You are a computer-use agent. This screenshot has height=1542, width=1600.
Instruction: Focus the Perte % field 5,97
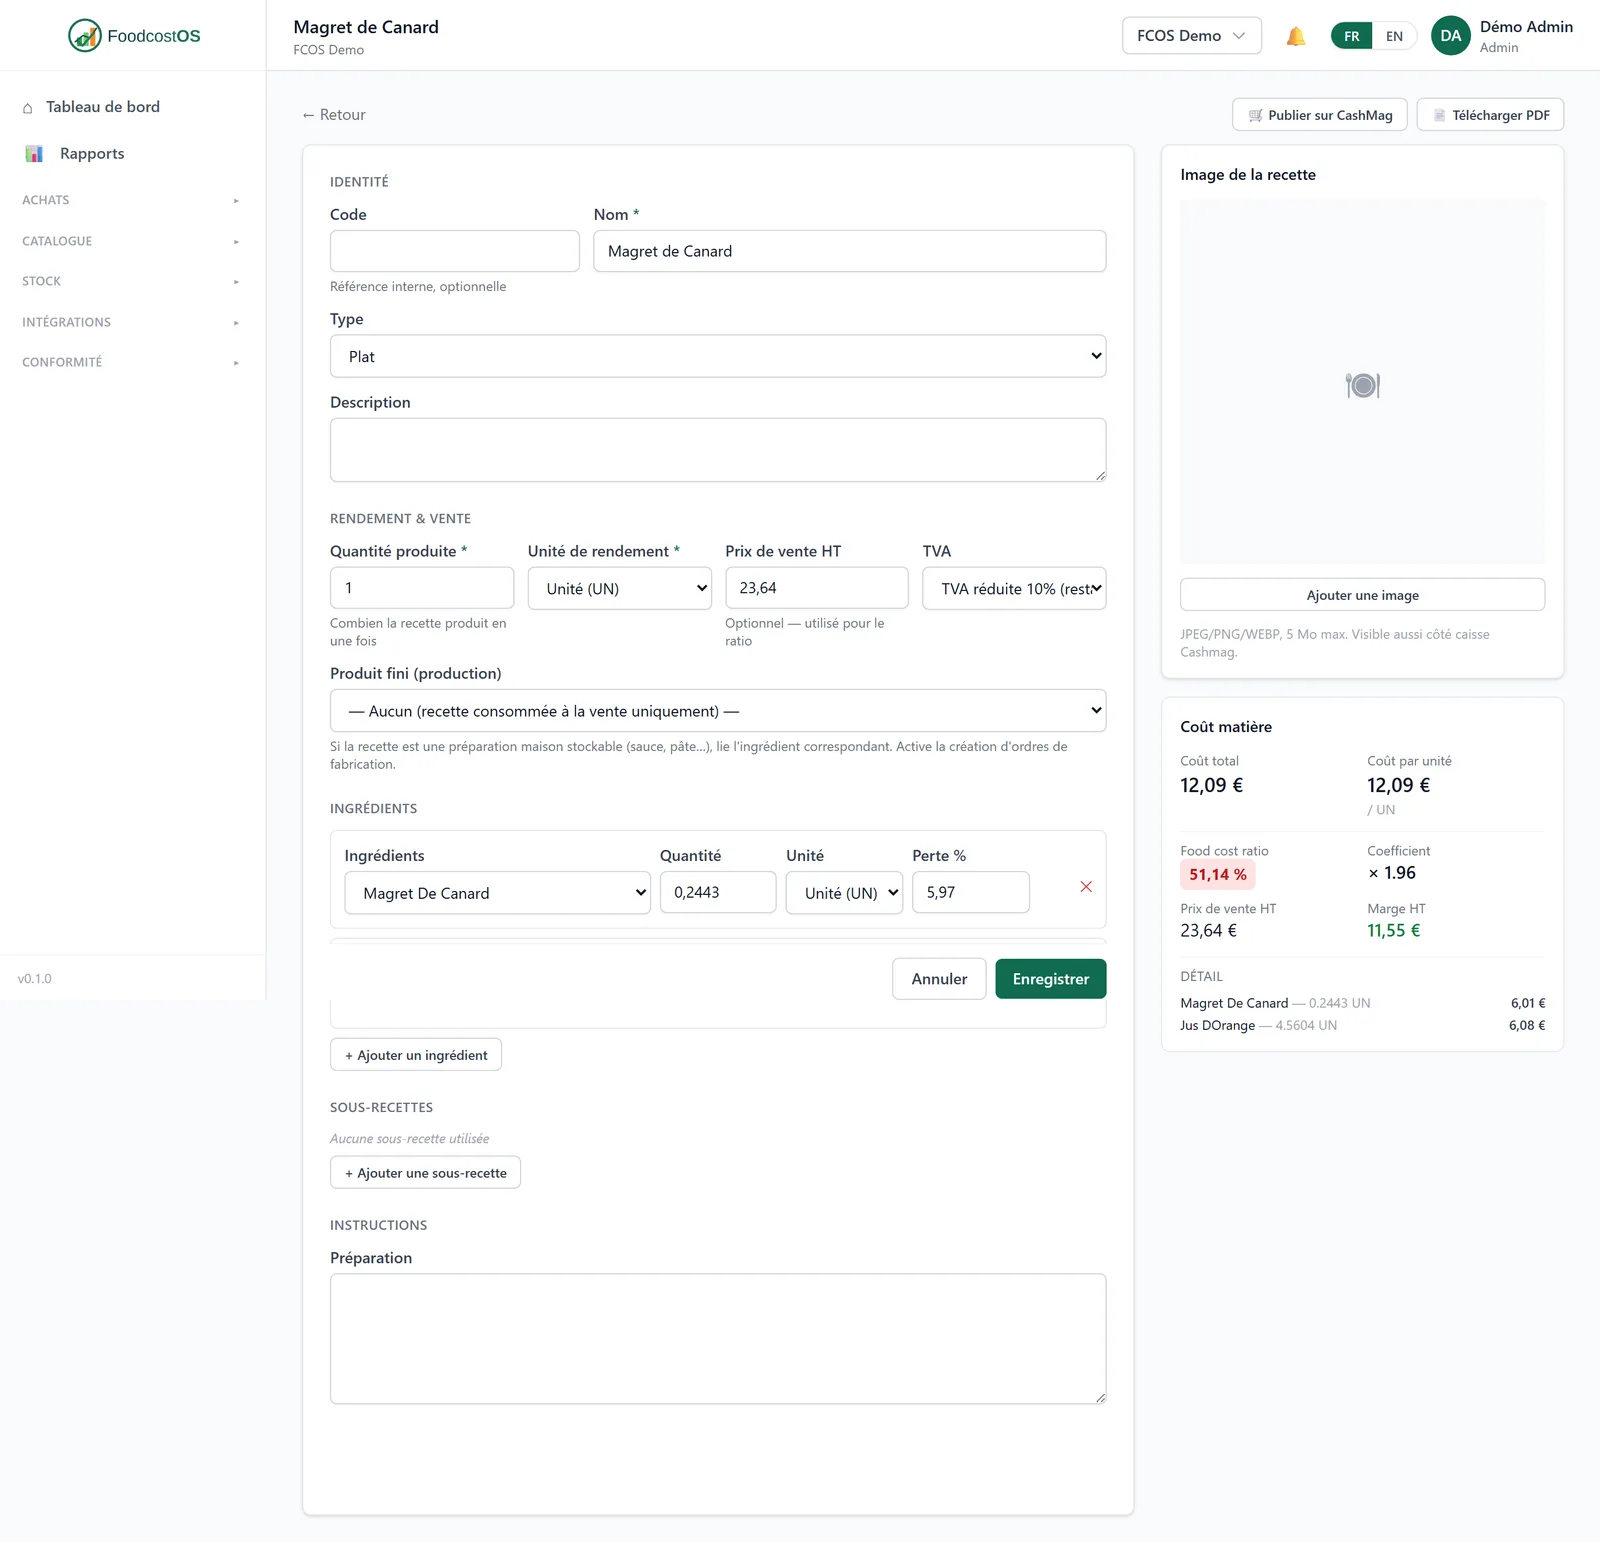pyautogui.click(x=971, y=892)
